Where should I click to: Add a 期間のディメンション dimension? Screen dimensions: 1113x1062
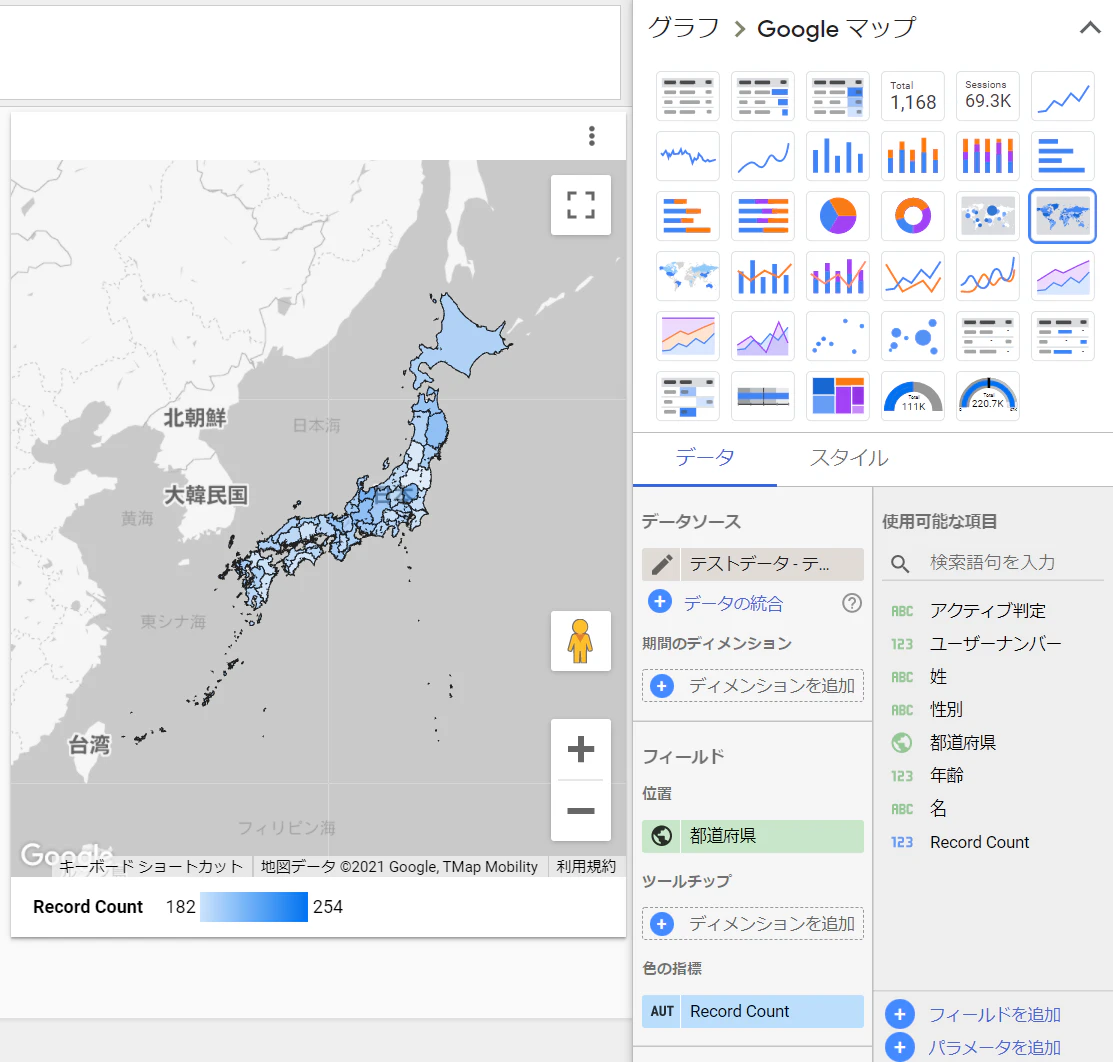tap(753, 686)
